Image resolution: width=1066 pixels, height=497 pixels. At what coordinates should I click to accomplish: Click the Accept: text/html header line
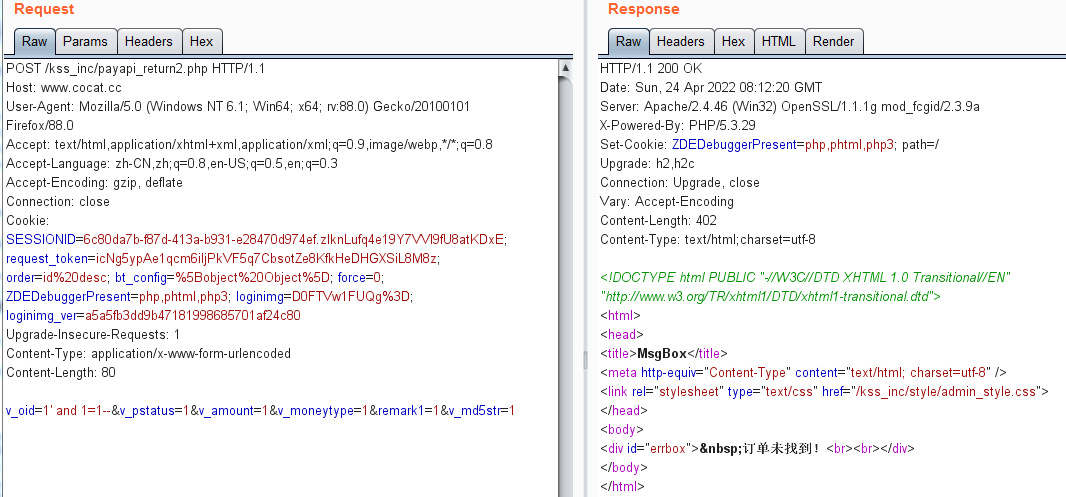249,145
